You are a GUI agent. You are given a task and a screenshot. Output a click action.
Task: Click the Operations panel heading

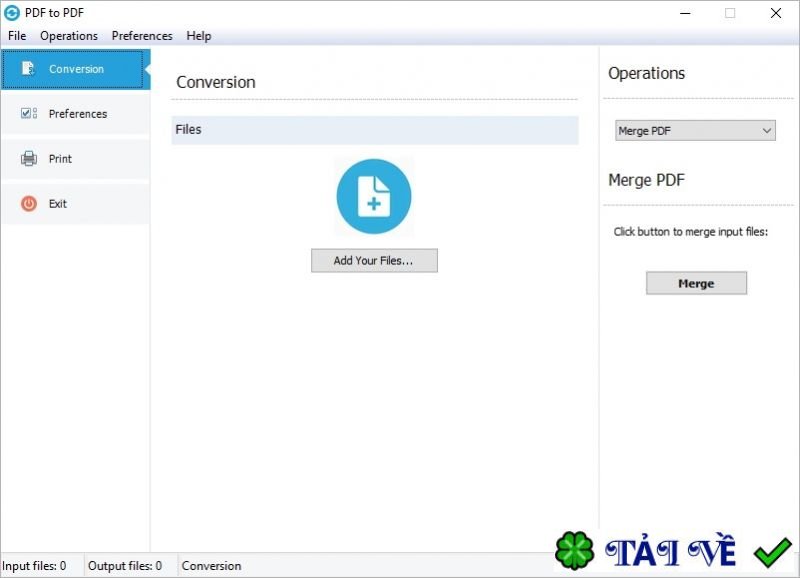click(x=646, y=73)
